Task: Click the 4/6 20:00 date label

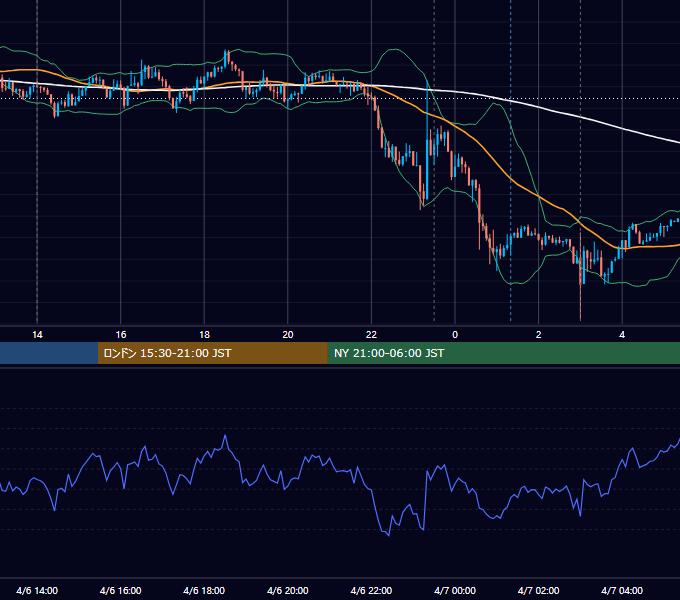Action: 288,590
